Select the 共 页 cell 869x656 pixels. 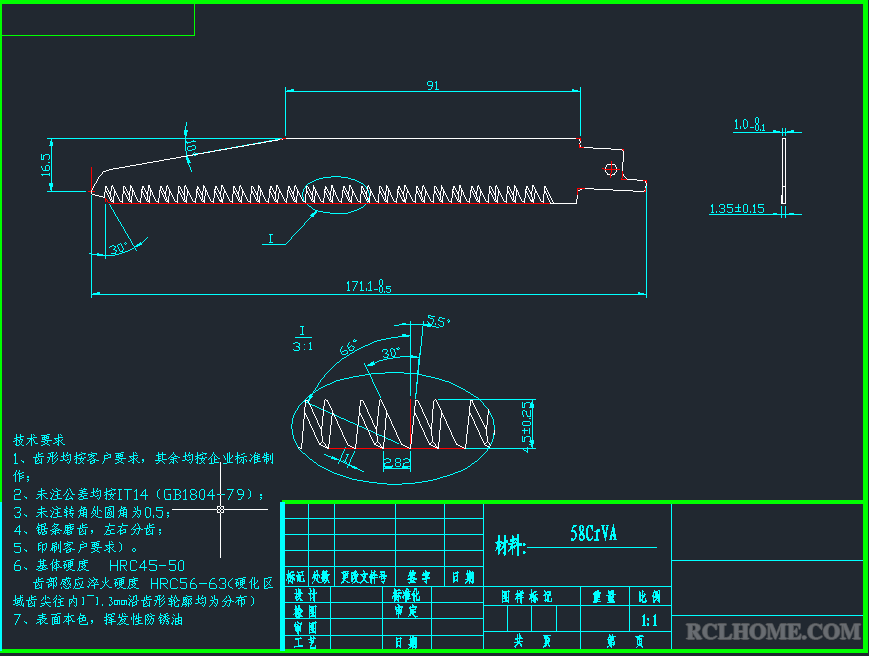tap(532, 642)
